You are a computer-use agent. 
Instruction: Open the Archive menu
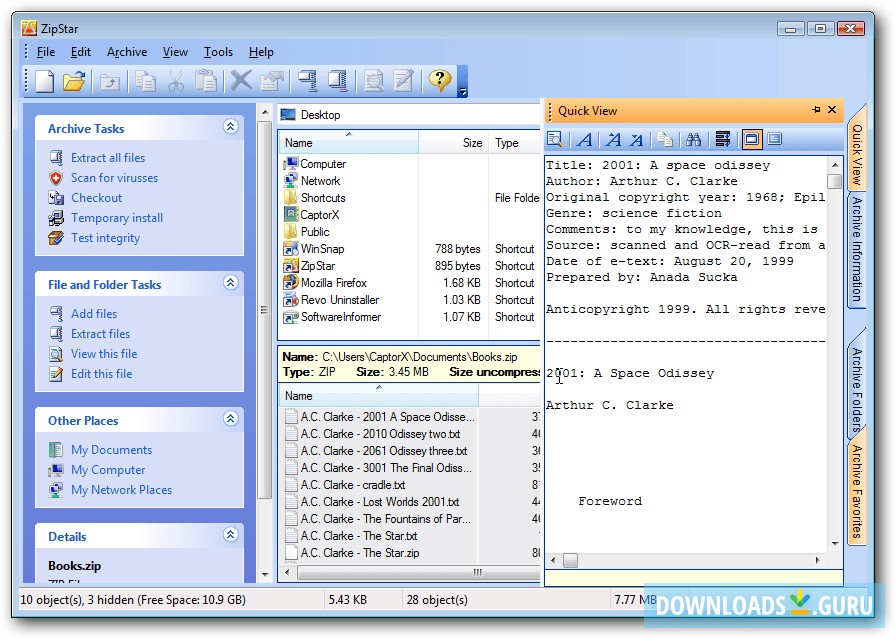127,52
